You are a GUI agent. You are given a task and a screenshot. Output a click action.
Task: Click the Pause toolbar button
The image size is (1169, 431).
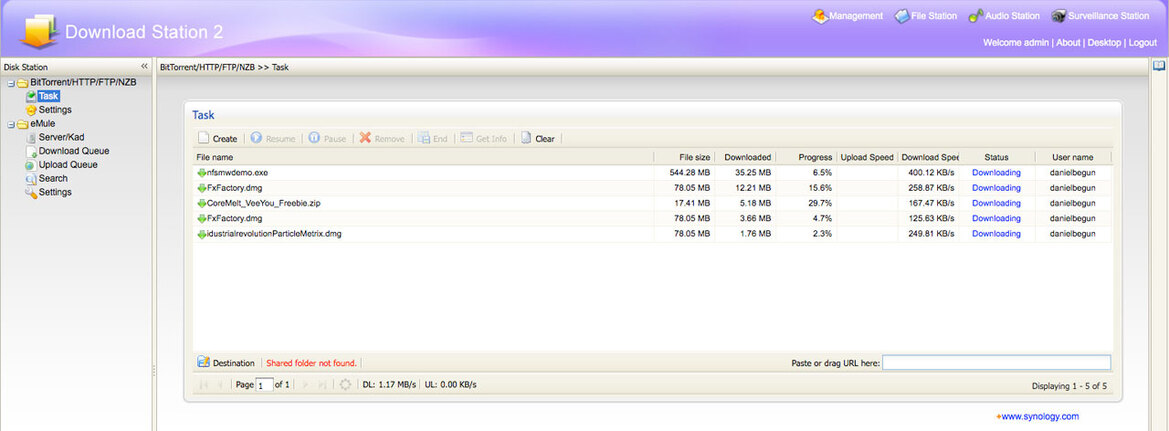point(327,139)
